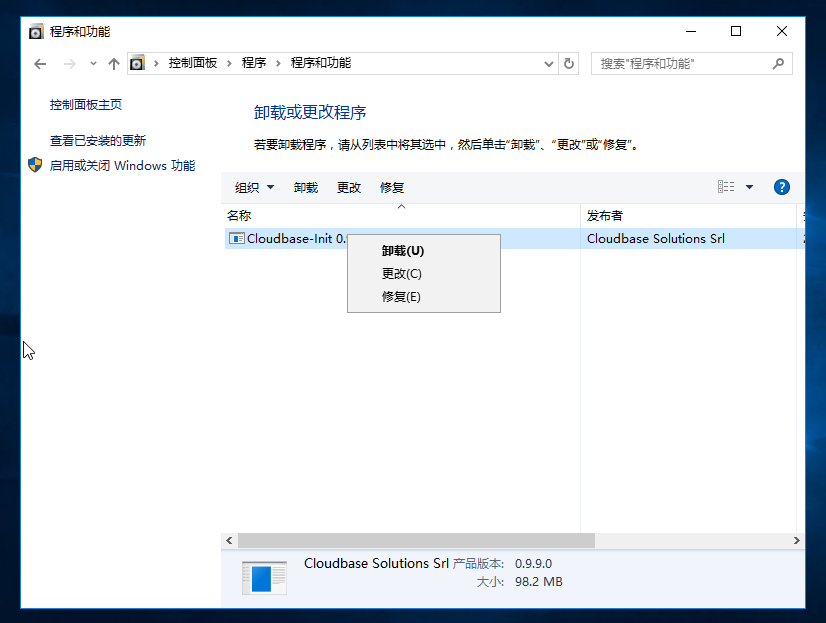Open 启用或关闭 Windows 功能 link

pyautogui.click(x=122, y=165)
